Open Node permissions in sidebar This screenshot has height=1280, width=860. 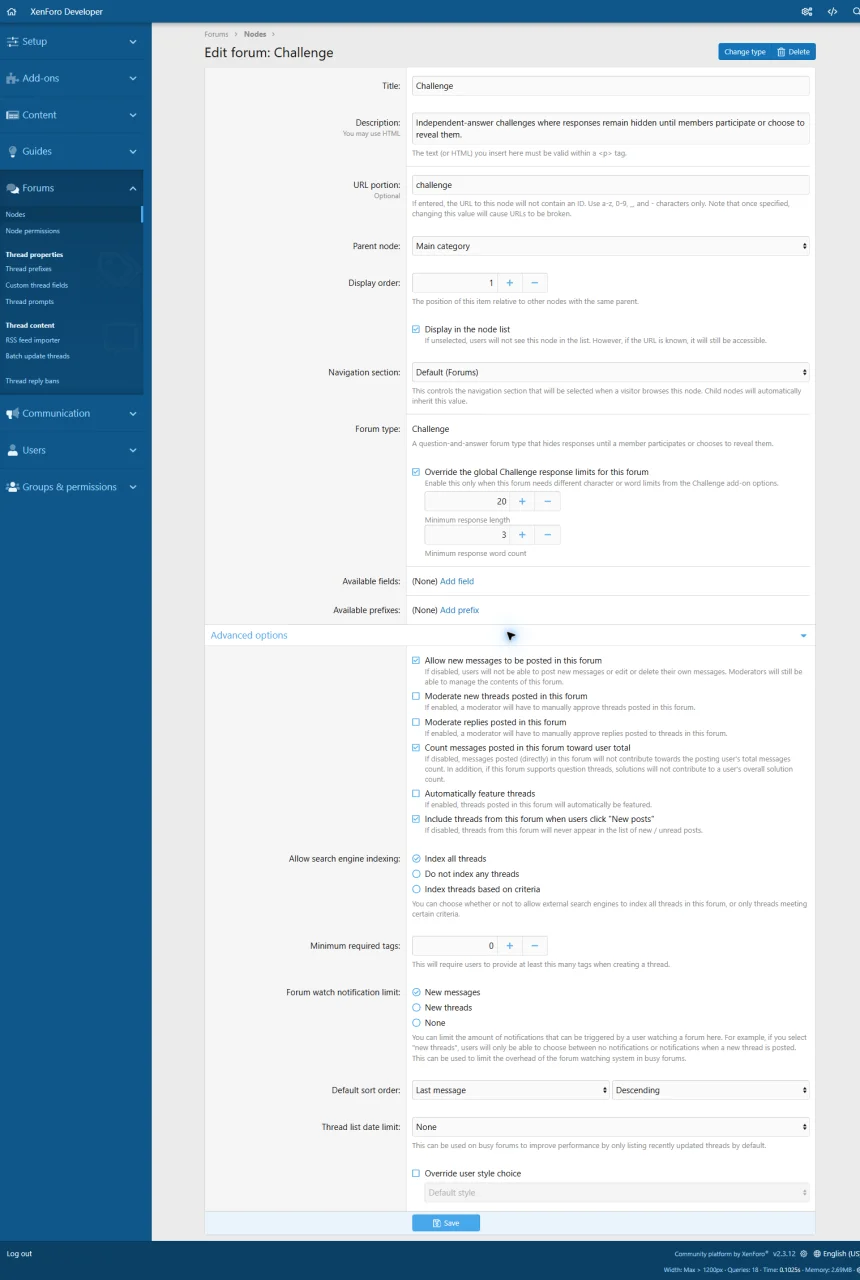[x=33, y=231]
